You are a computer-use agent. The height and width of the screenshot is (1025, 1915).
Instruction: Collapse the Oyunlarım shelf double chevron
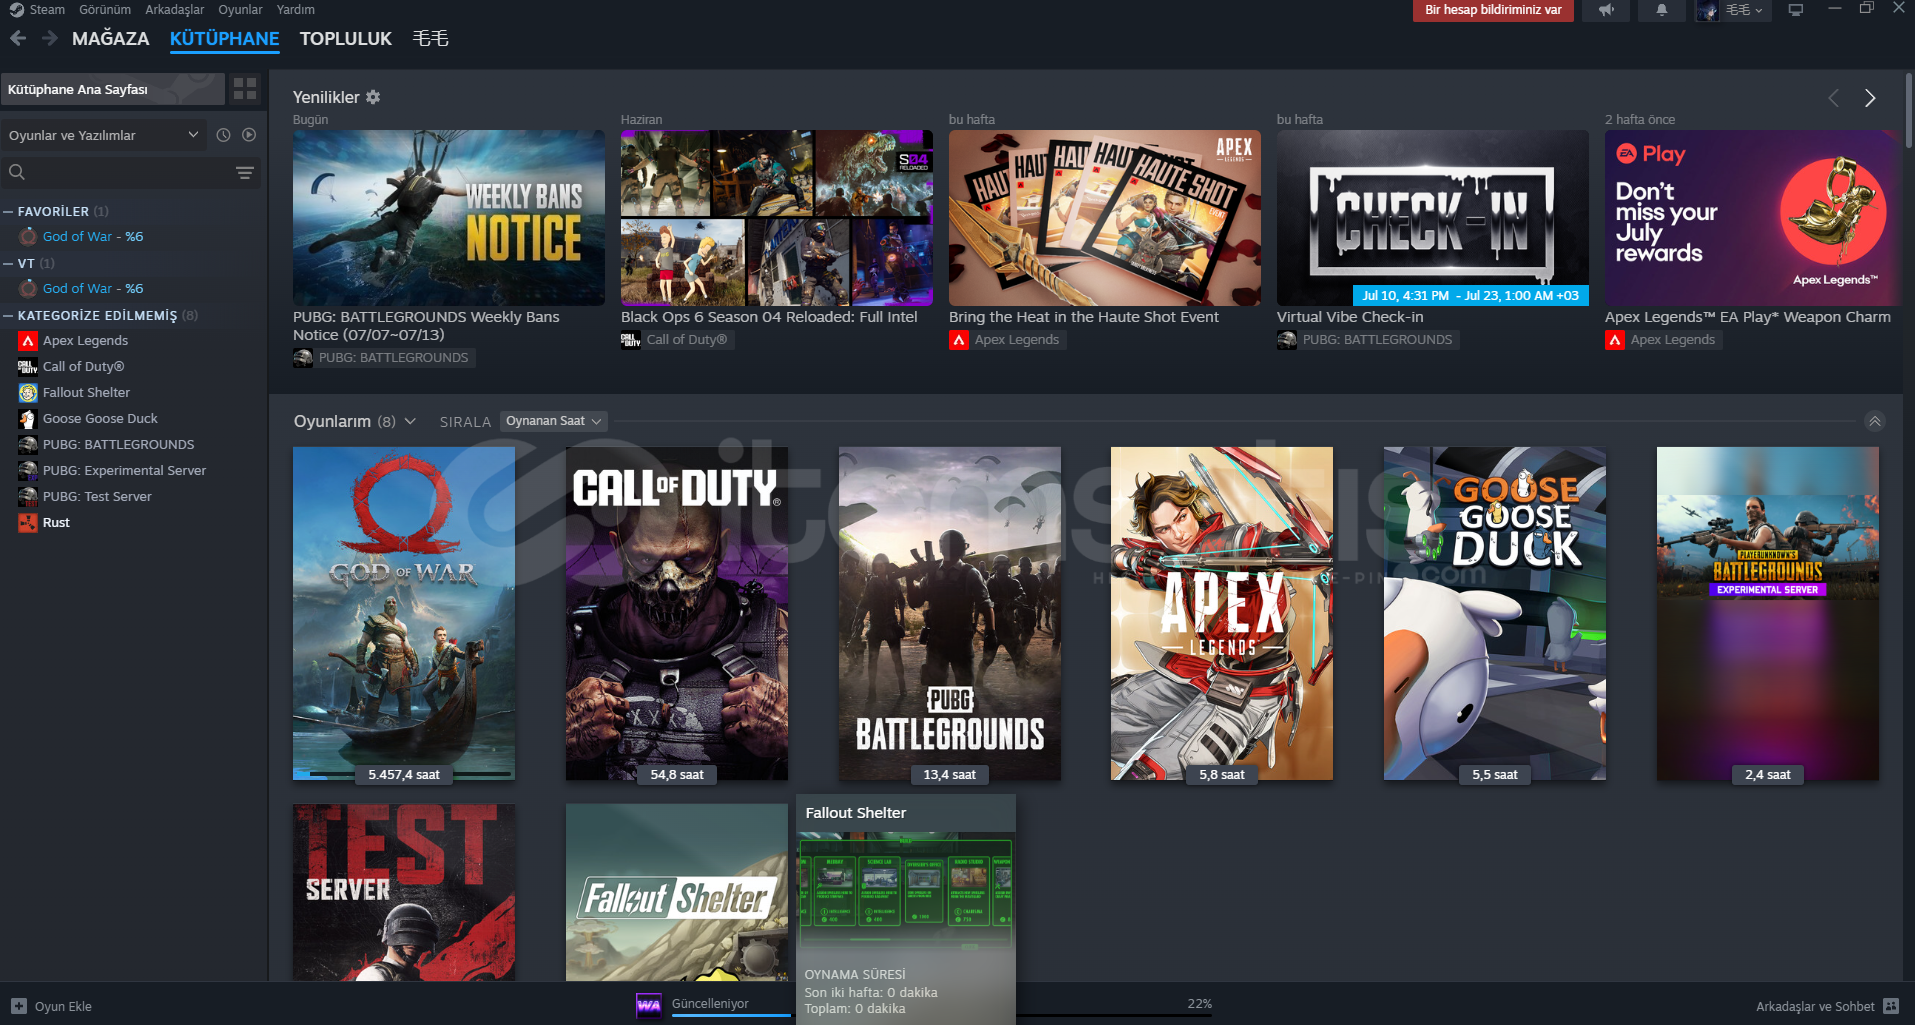click(1875, 421)
